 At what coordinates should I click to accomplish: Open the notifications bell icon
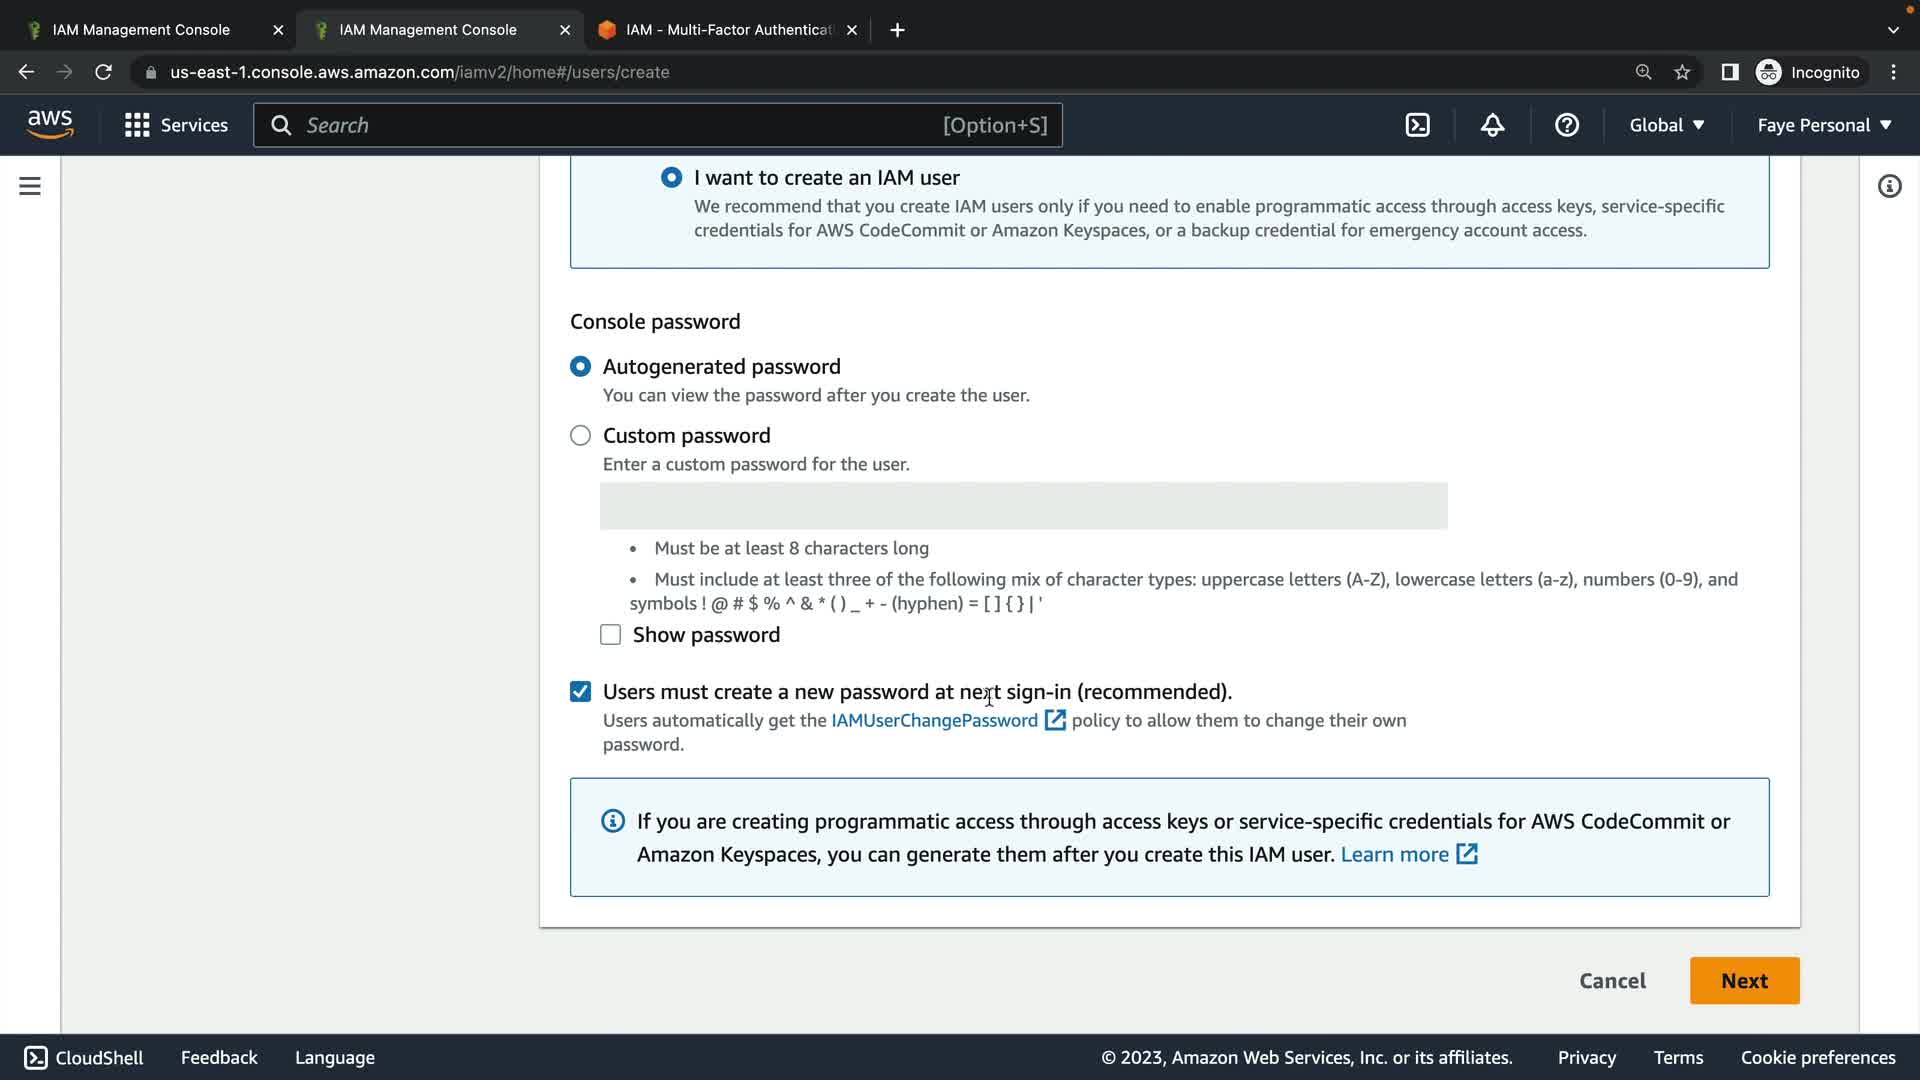(1492, 125)
